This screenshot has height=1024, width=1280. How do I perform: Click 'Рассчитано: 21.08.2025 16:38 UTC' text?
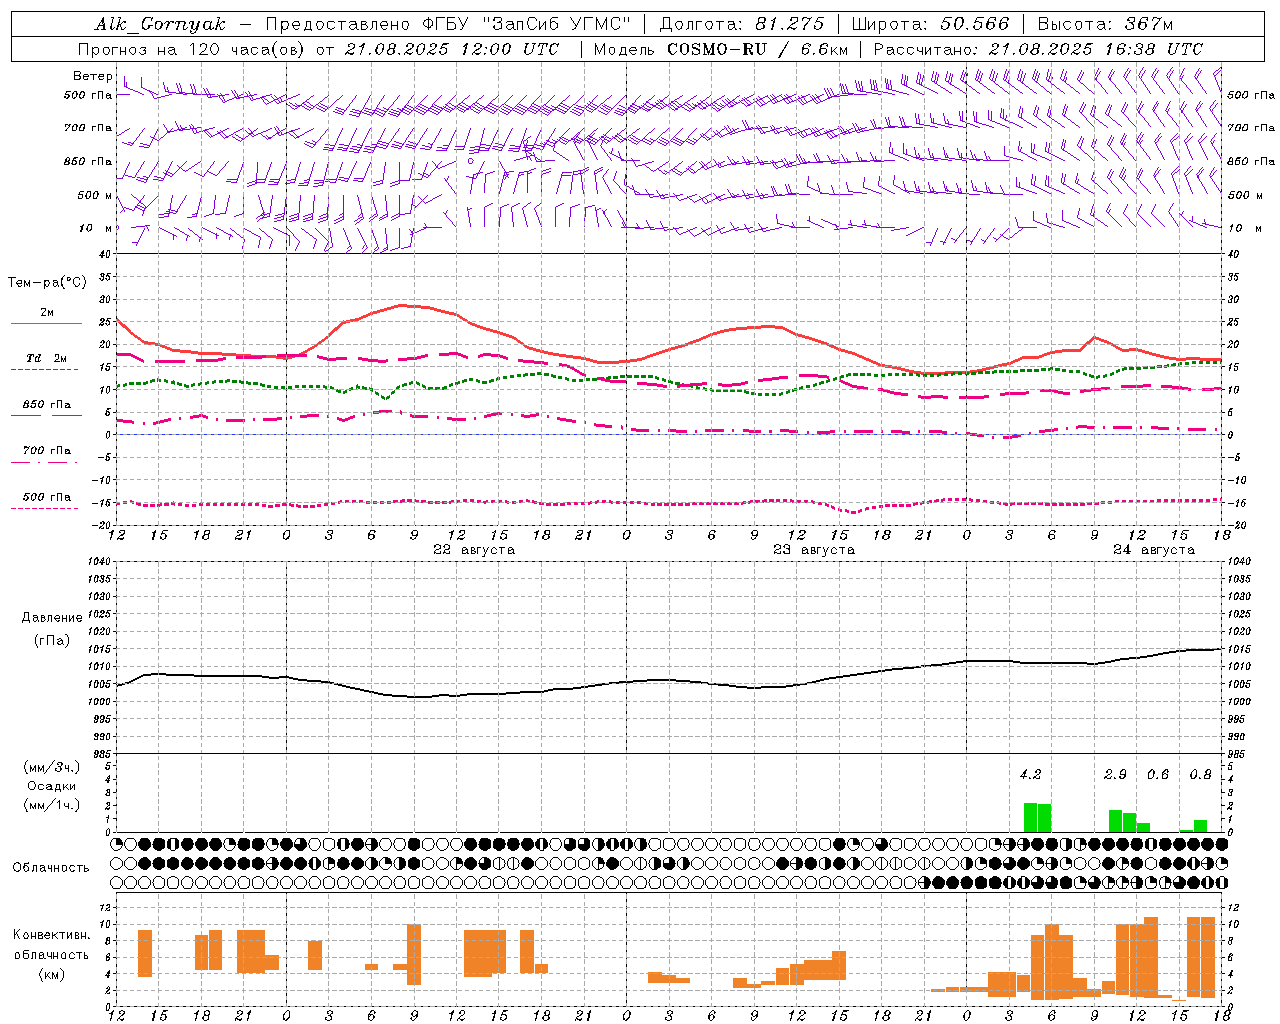[x=1038, y=49]
